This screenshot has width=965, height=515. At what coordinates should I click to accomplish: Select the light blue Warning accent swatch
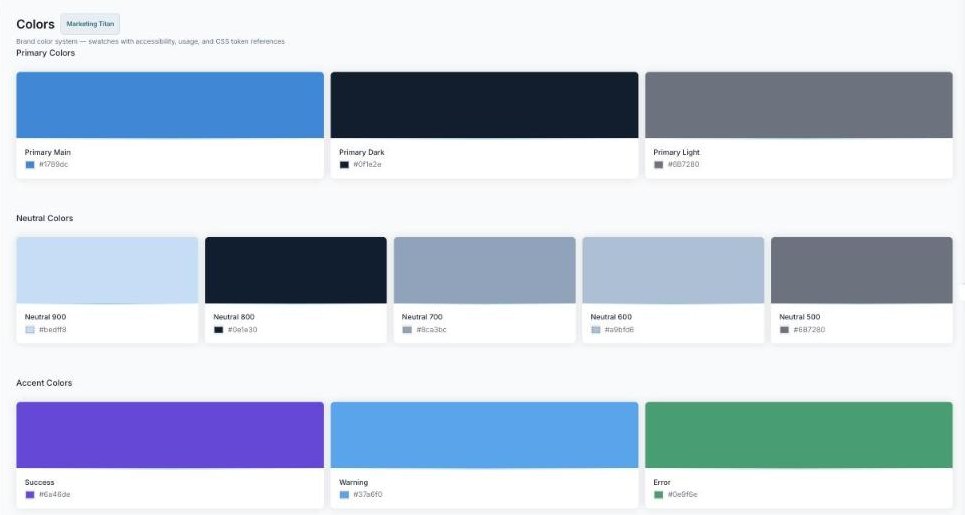[x=484, y=435]
